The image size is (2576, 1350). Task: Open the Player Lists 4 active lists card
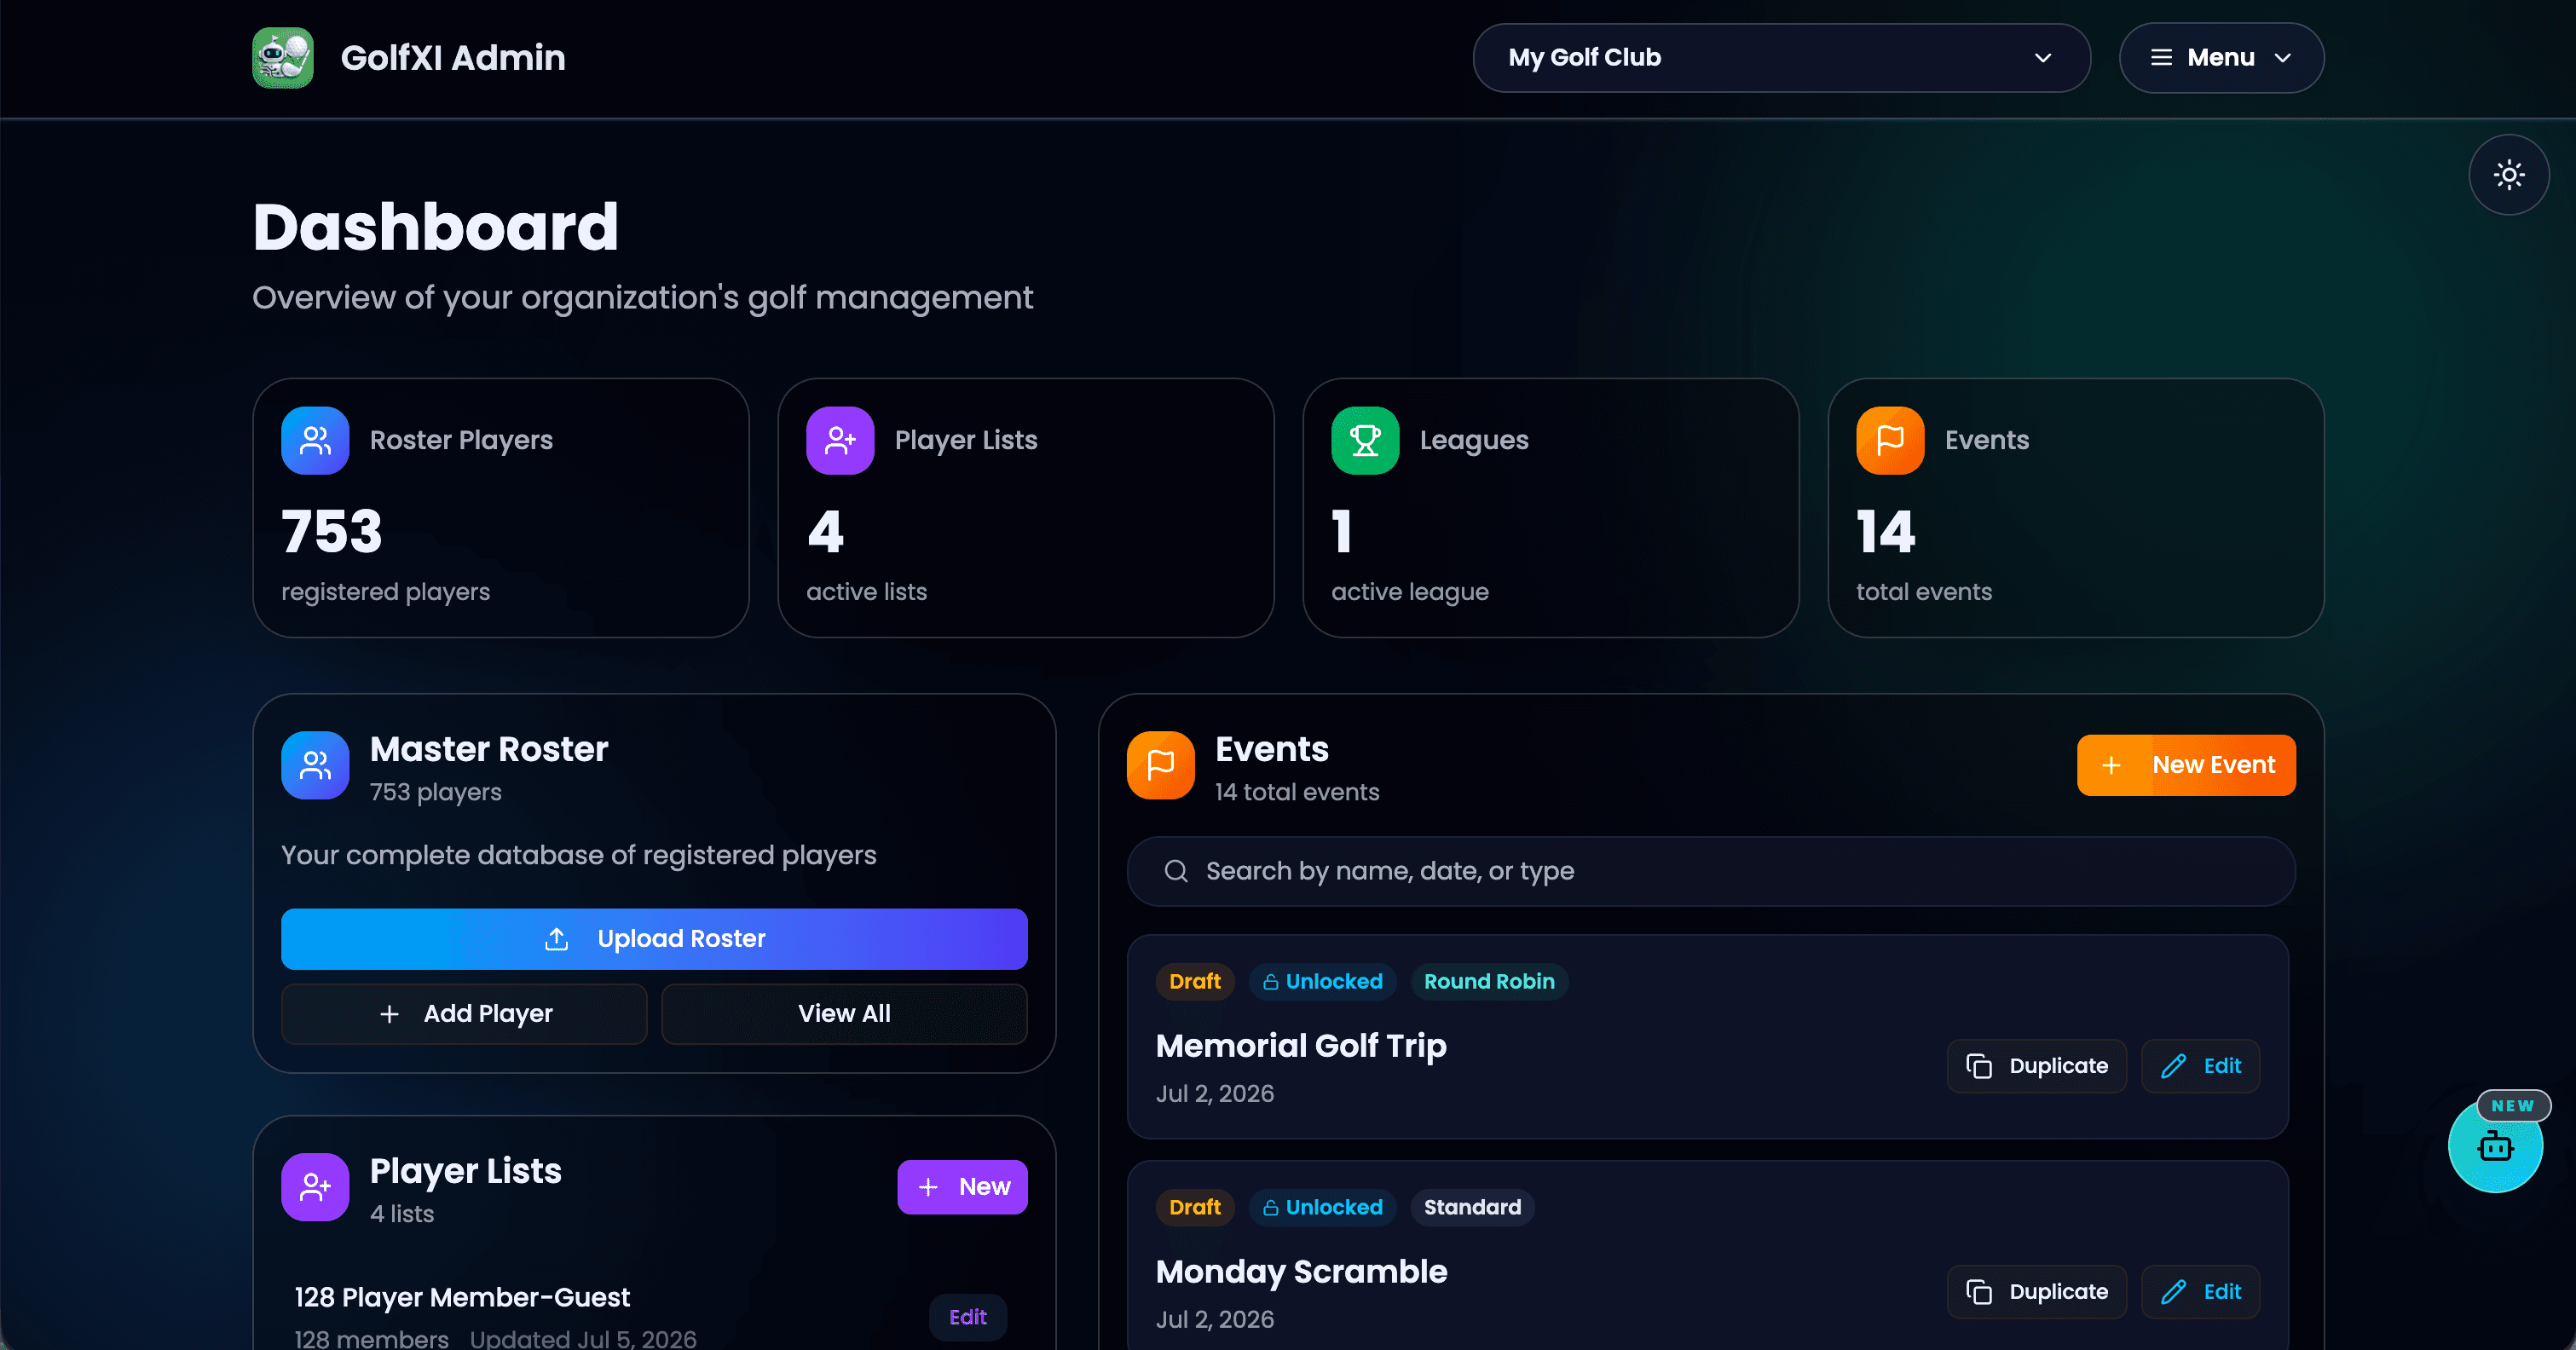point(1026,508)
